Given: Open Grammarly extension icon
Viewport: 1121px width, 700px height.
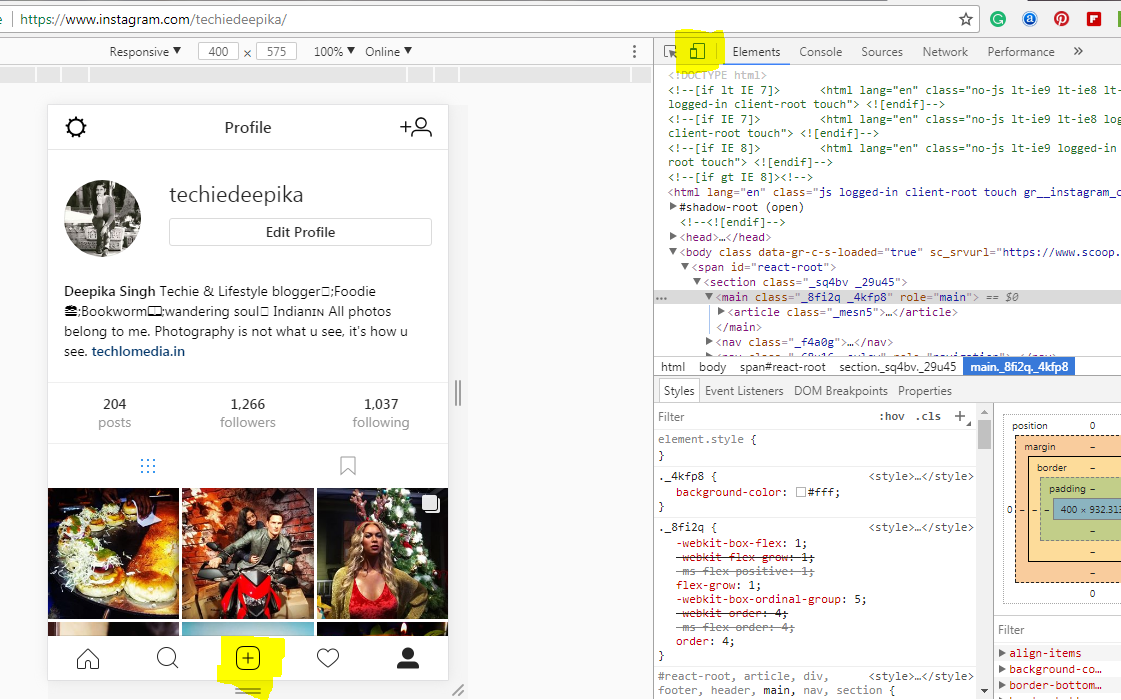Looking at the screenshot, I should pos(998,19).
